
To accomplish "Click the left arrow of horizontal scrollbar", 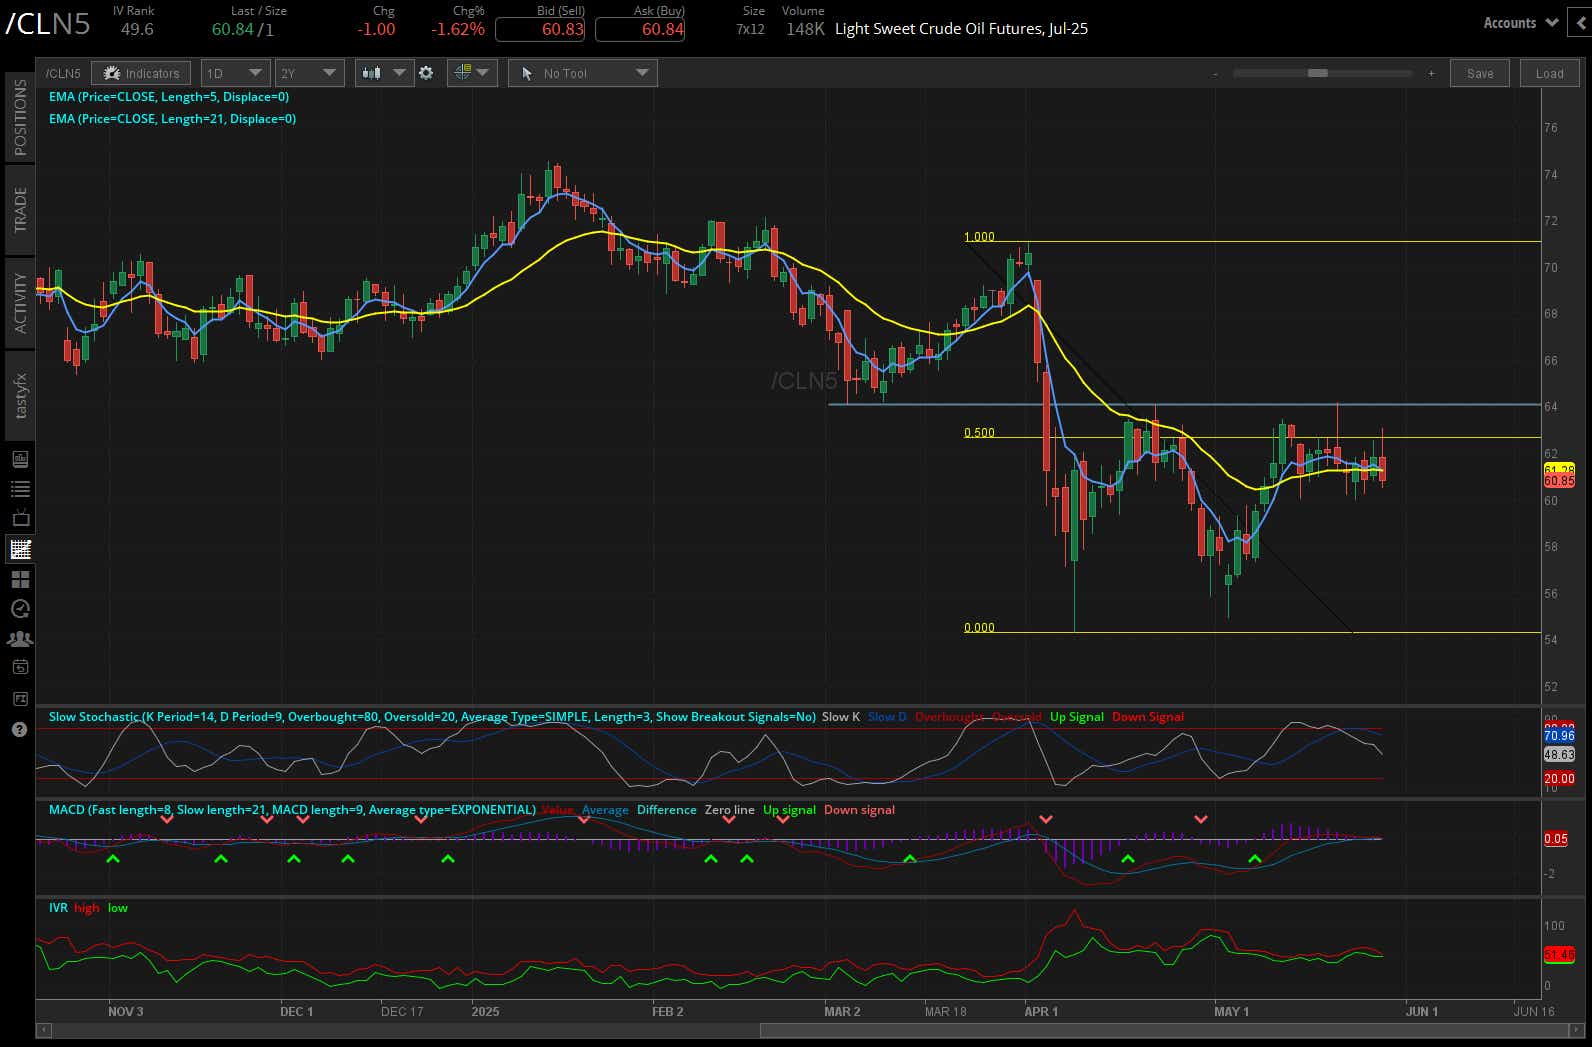I will pos(43,1029).
